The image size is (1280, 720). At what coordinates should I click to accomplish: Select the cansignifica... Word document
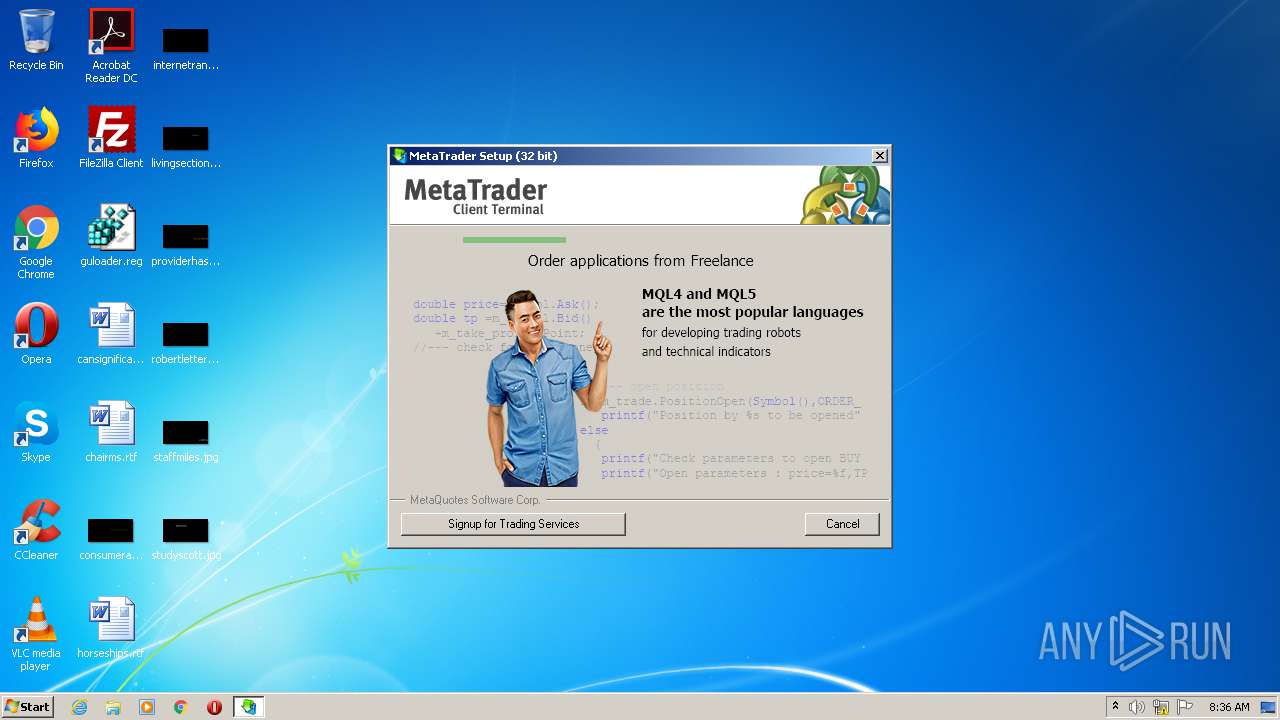111,334
